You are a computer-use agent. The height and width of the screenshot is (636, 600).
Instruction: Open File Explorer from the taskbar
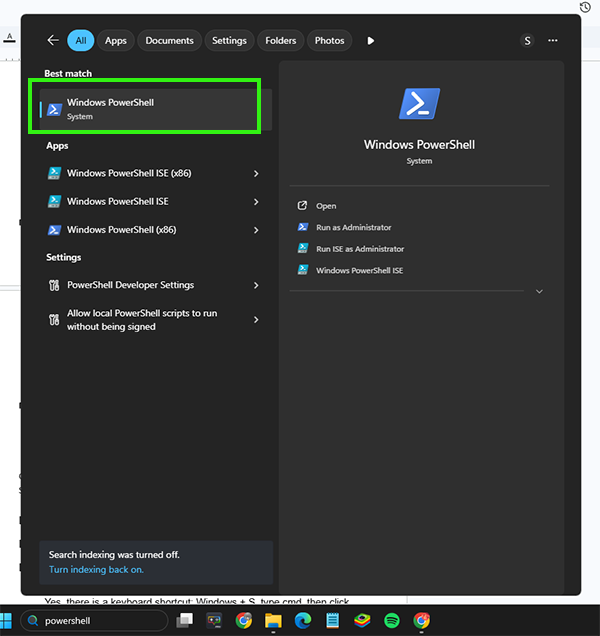coord(273,621)
